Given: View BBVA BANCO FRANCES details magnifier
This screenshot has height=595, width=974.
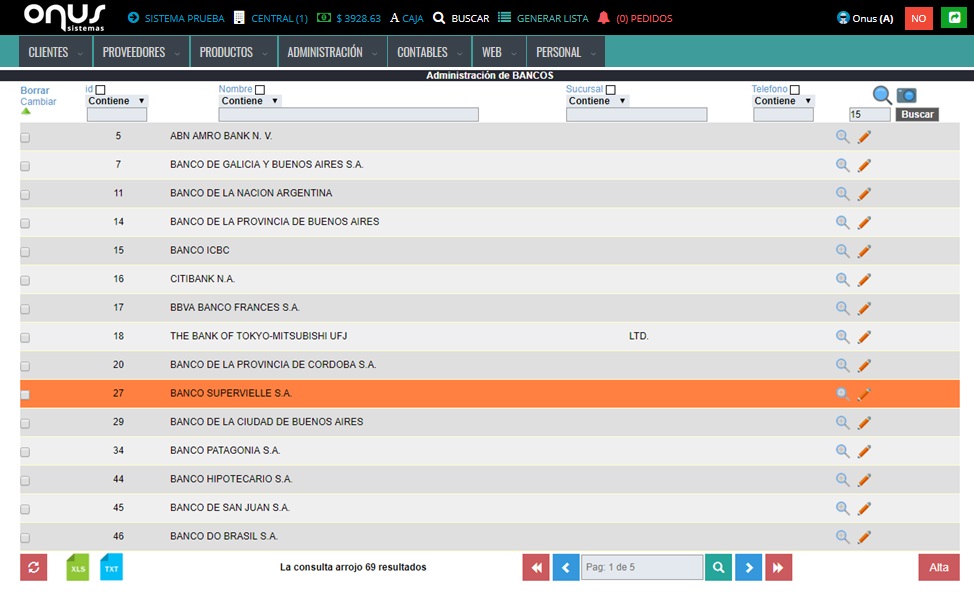Looking at the screenshot, I should [842, 308].
